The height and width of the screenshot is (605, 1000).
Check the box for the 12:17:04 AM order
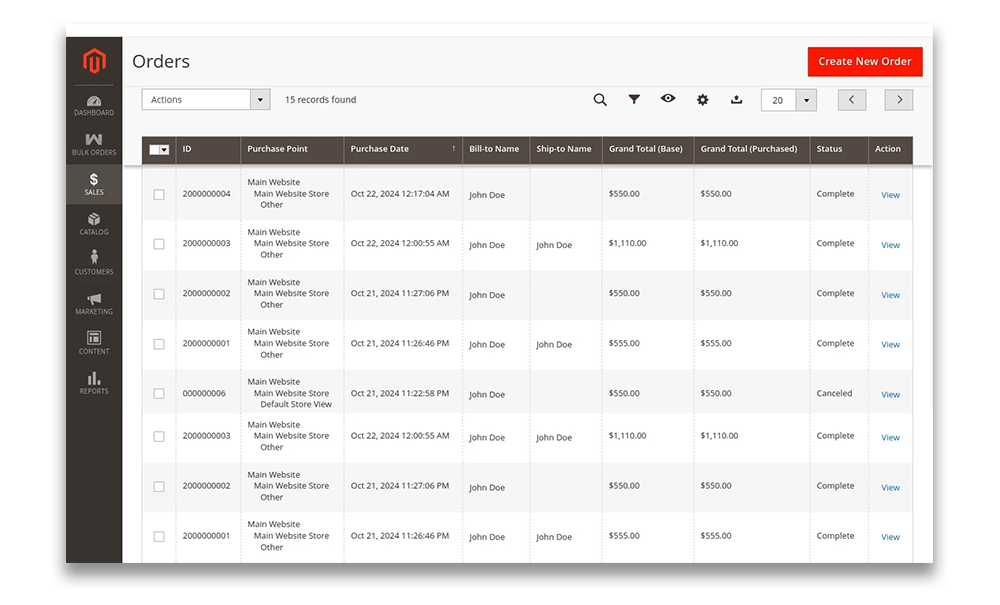(159, 194)
